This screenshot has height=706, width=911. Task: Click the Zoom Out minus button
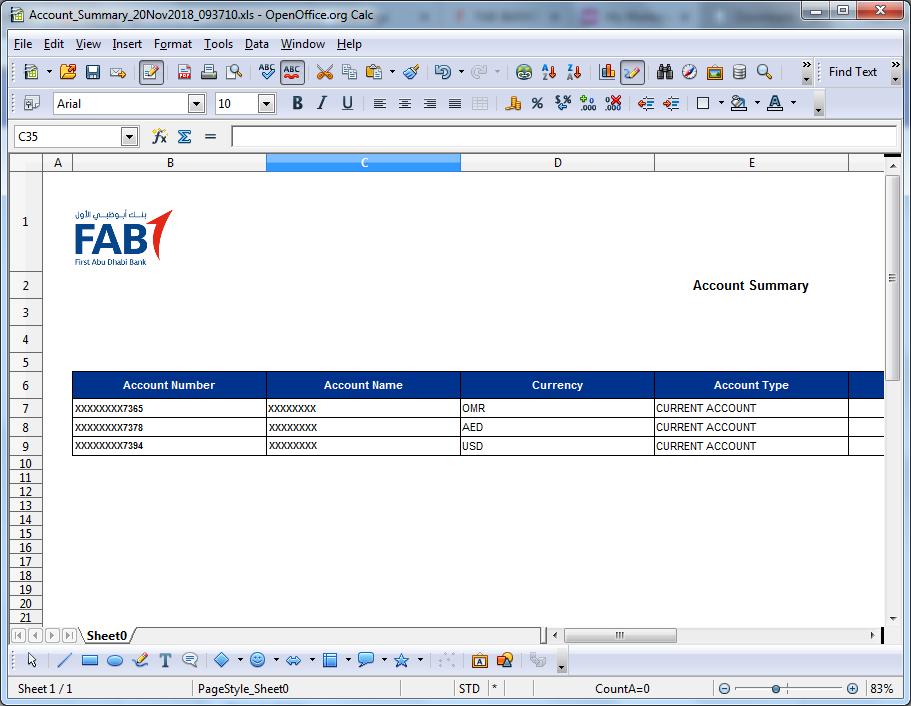pos(724,689)
